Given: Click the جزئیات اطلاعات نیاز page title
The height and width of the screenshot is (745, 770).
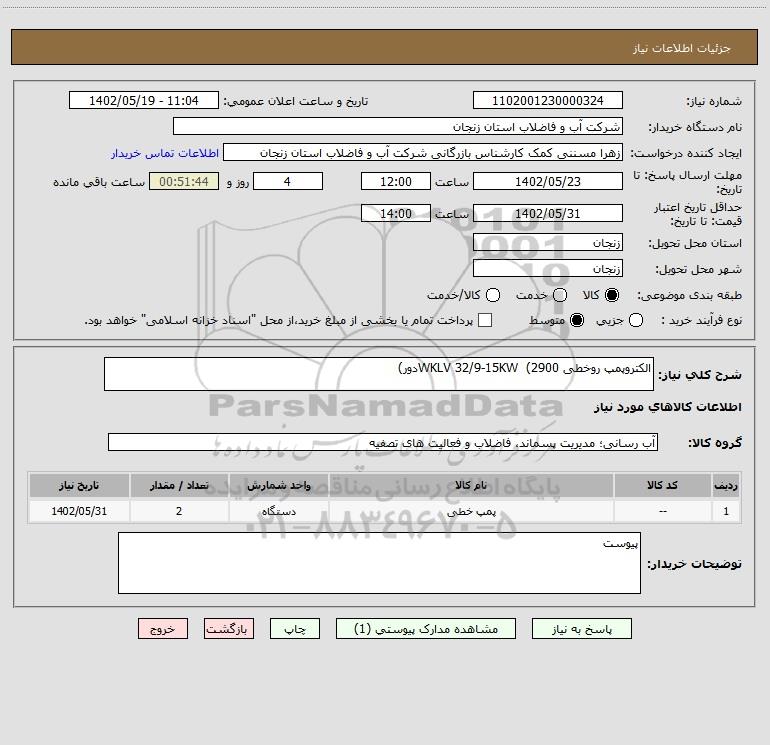Looking at the screenshot, I should (x=682, y=48).
